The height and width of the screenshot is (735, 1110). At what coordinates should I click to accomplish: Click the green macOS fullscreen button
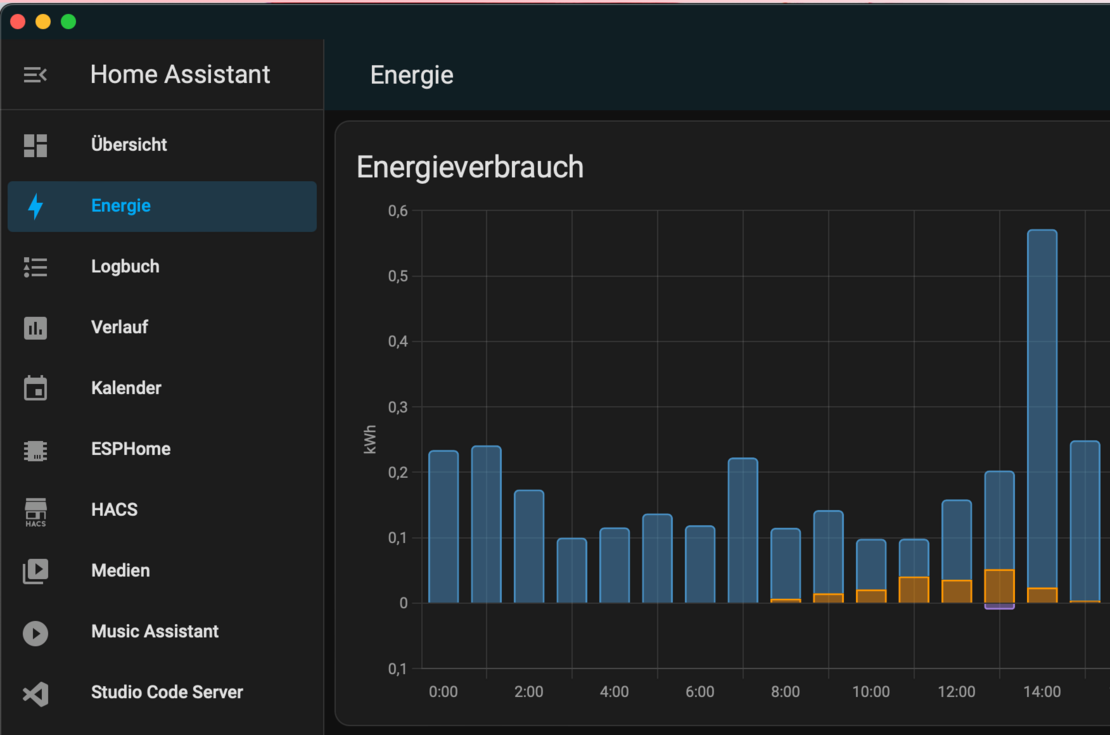point(68,22)
